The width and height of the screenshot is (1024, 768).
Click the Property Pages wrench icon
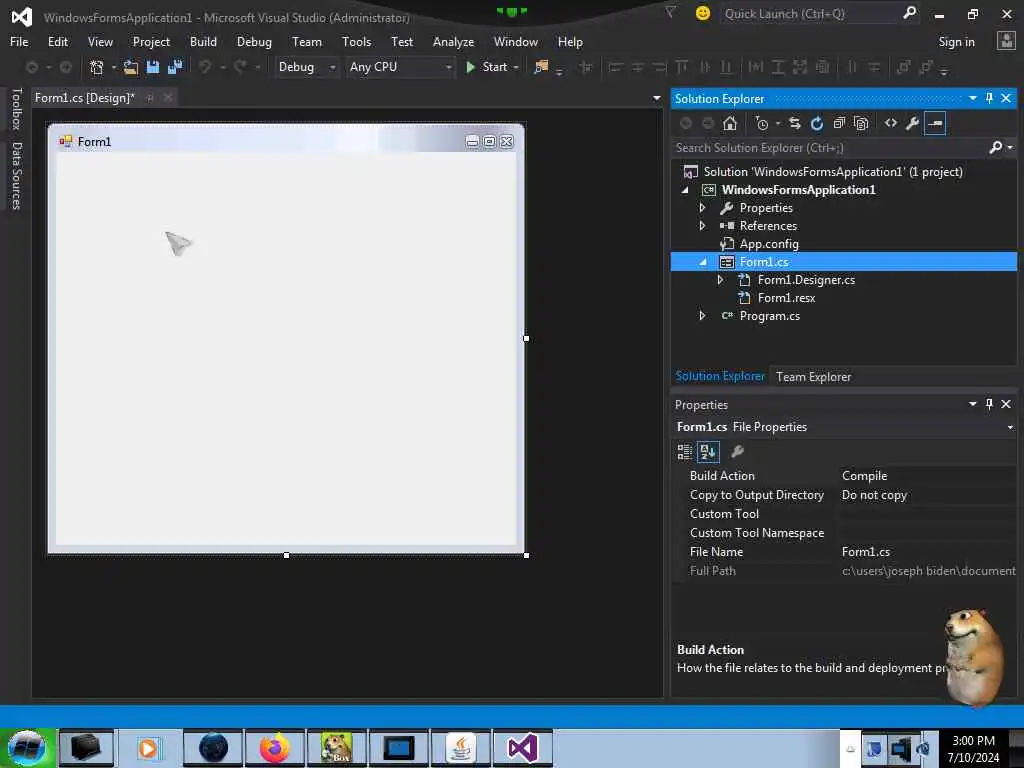(x=737, y=451)
